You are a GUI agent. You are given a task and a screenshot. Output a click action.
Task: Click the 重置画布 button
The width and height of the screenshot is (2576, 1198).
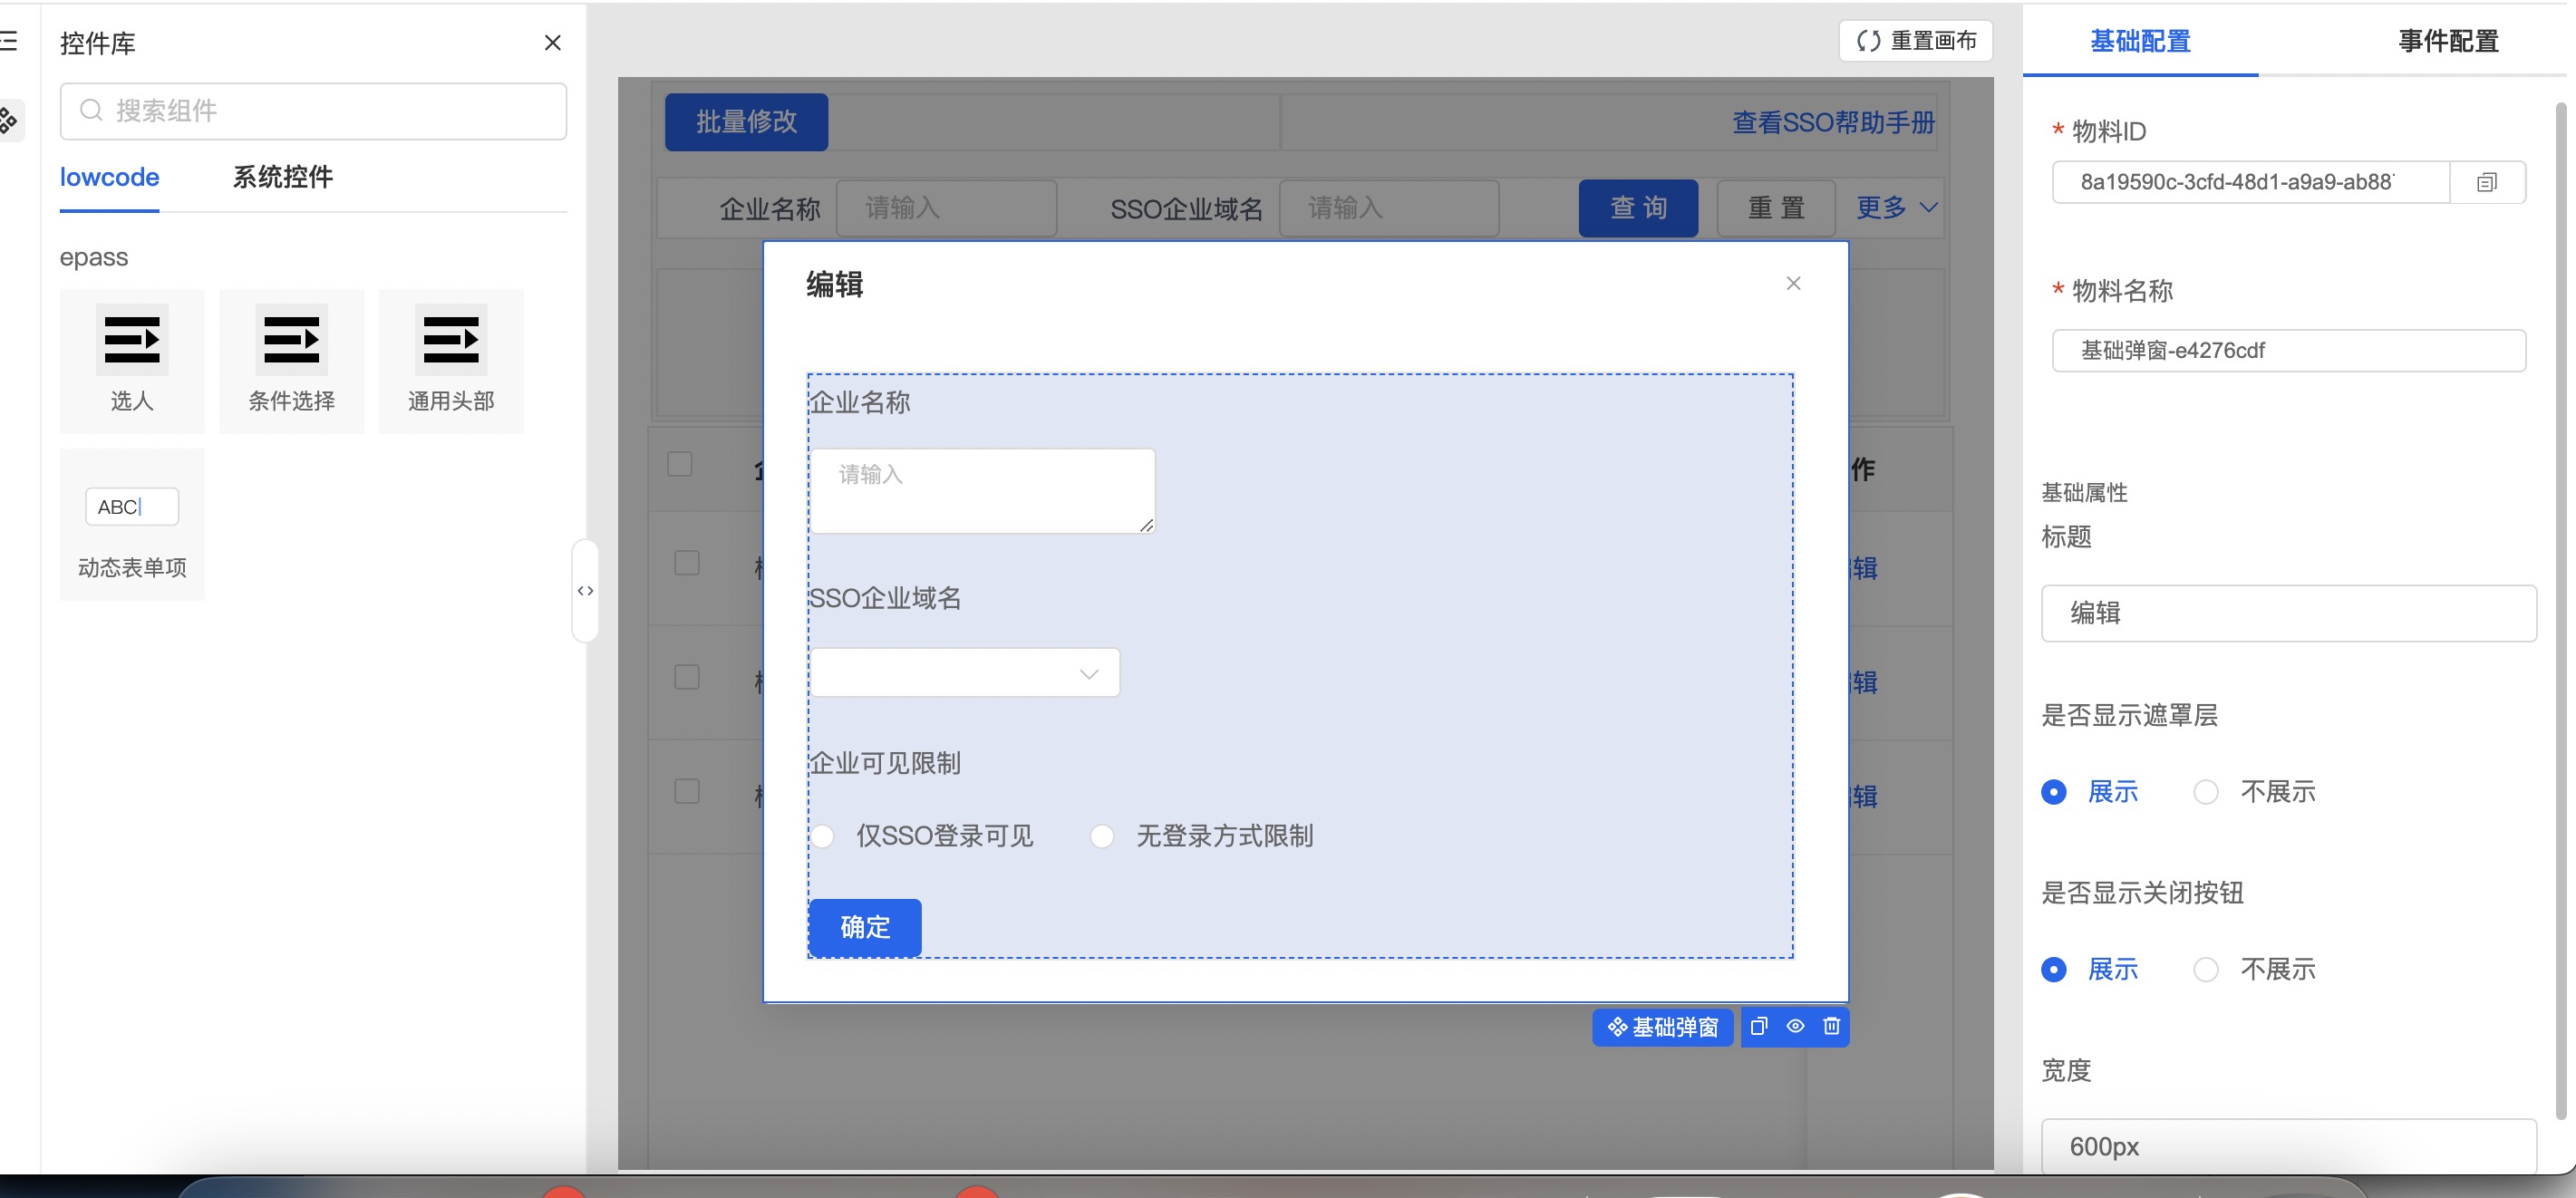[x=1915, y=41]
